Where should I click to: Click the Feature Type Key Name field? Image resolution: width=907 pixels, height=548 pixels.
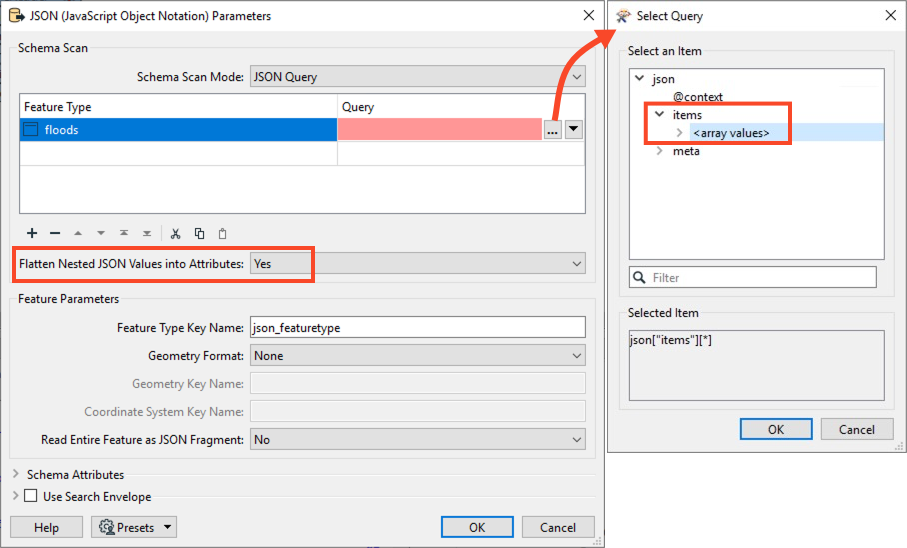pos(418,328)
